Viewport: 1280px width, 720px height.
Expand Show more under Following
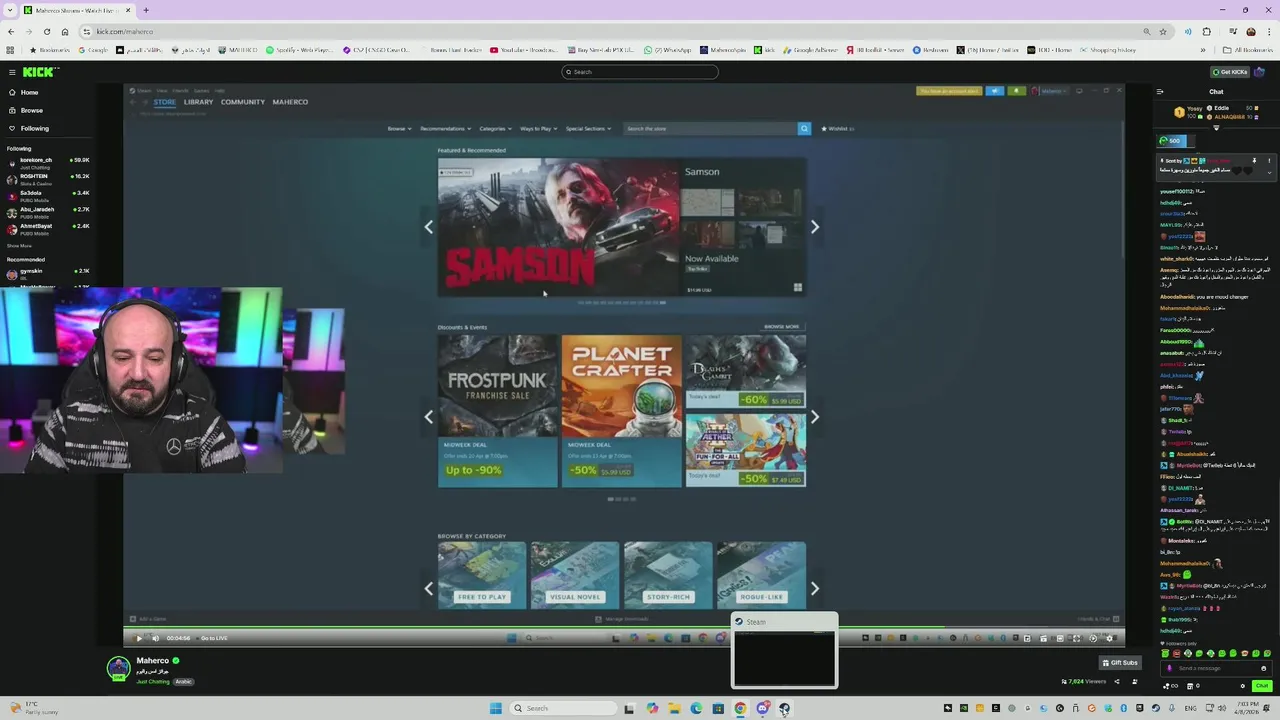[x=19, y=245]
